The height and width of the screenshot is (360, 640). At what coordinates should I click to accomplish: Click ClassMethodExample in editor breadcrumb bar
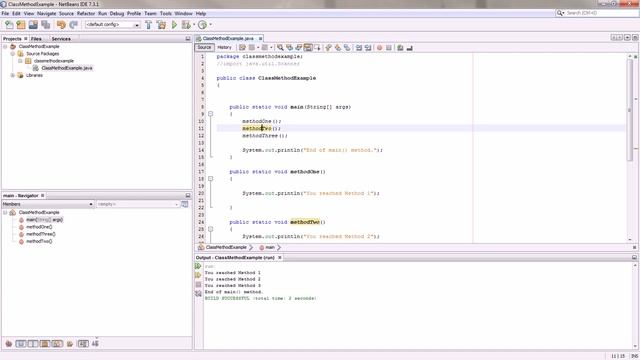click(x=226, y=247)
